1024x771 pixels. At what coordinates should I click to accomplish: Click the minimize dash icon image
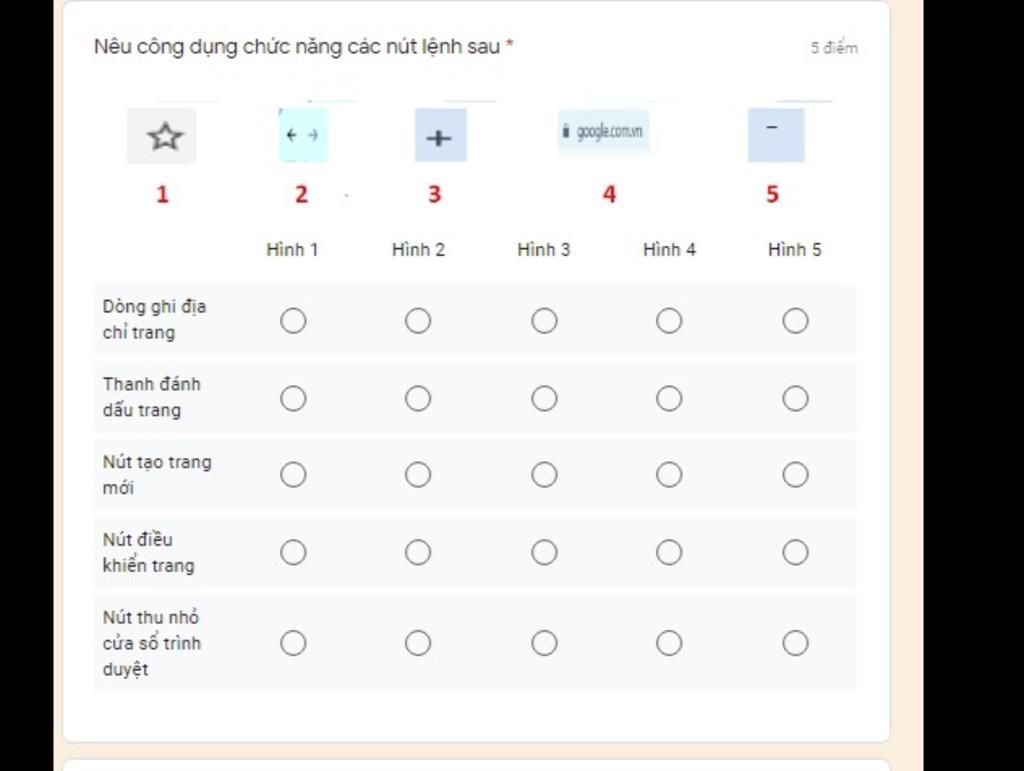click(x=776, y=135)
